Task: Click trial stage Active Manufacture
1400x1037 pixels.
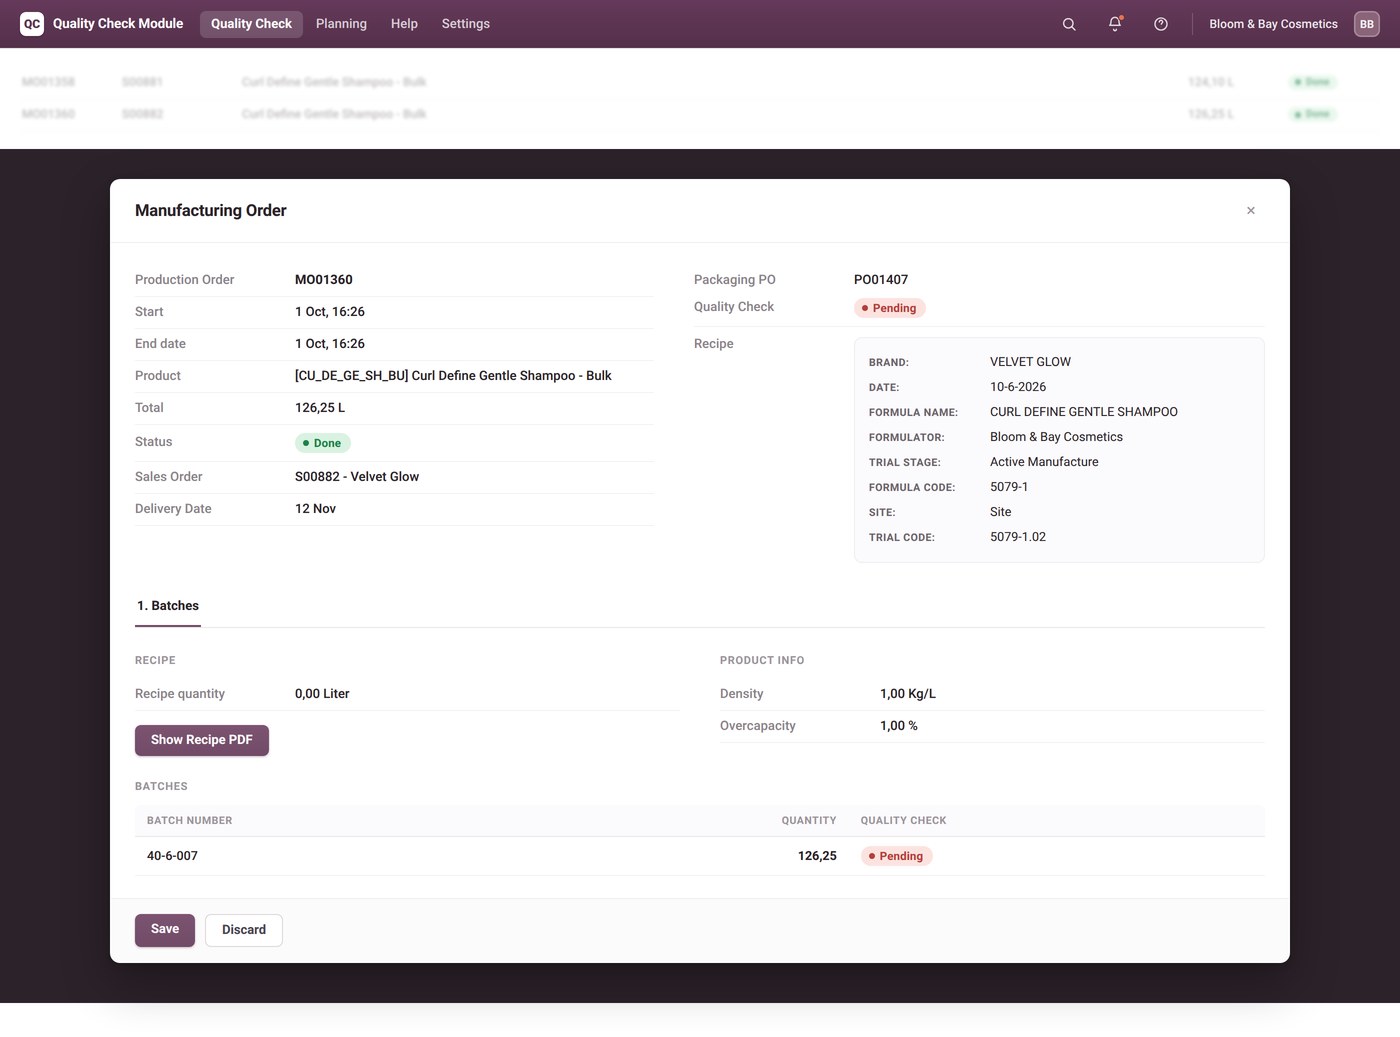Action: tap(1044, 462)
